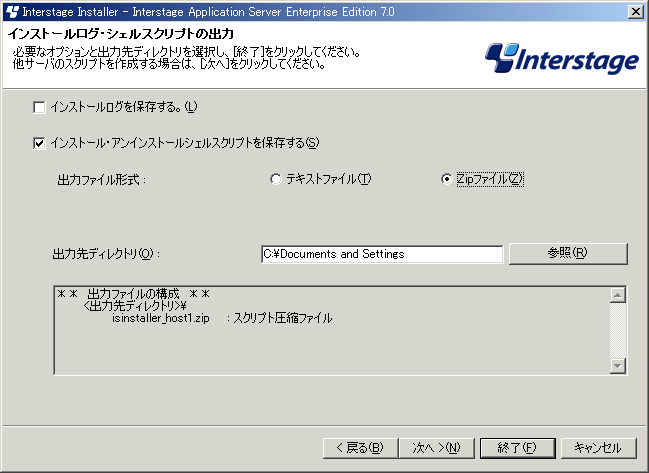Go back with the 戻る(B) button
649x473 pixels.
coord(360,448)
